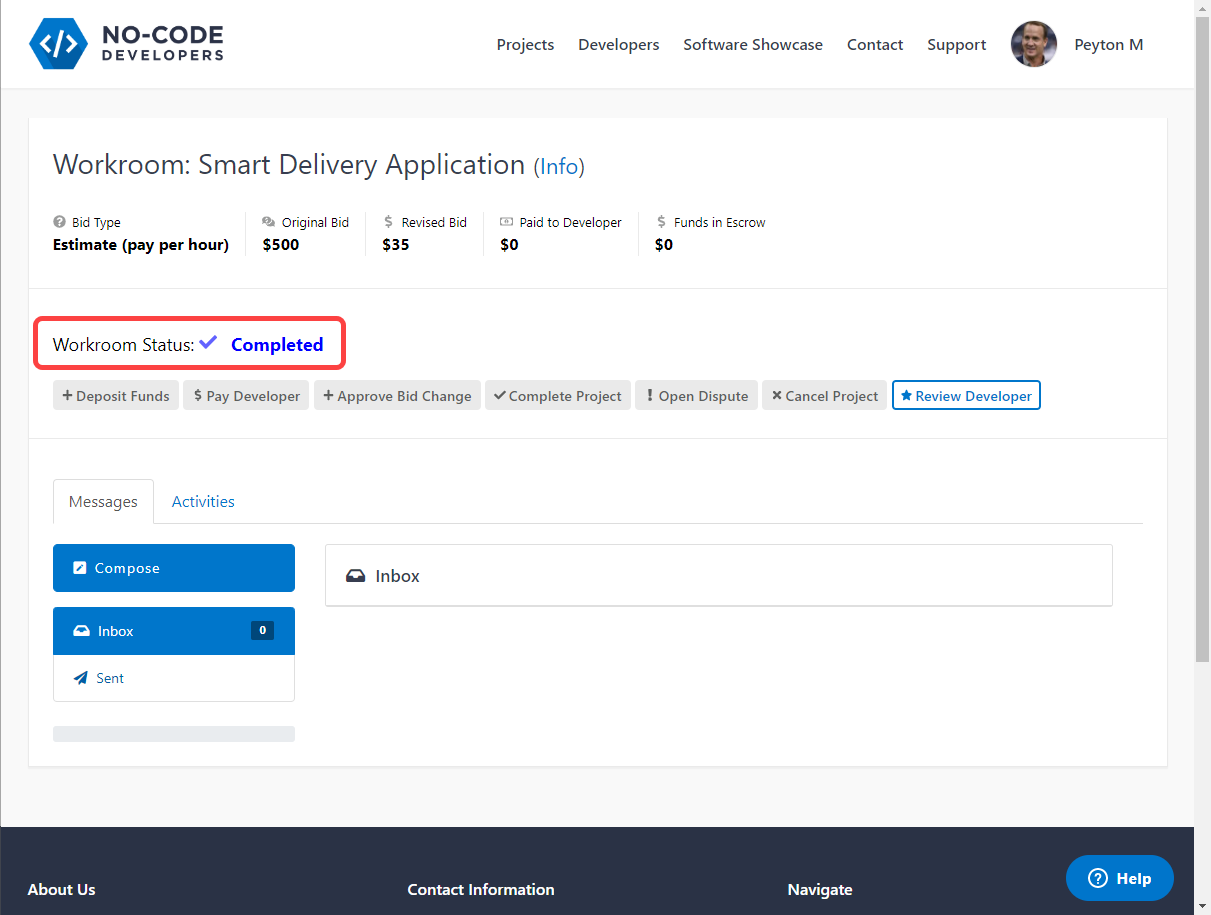Screen dimensions: 1211x915
Task: Click the paper plane icon beside Sent
Action: coord(81,678)
